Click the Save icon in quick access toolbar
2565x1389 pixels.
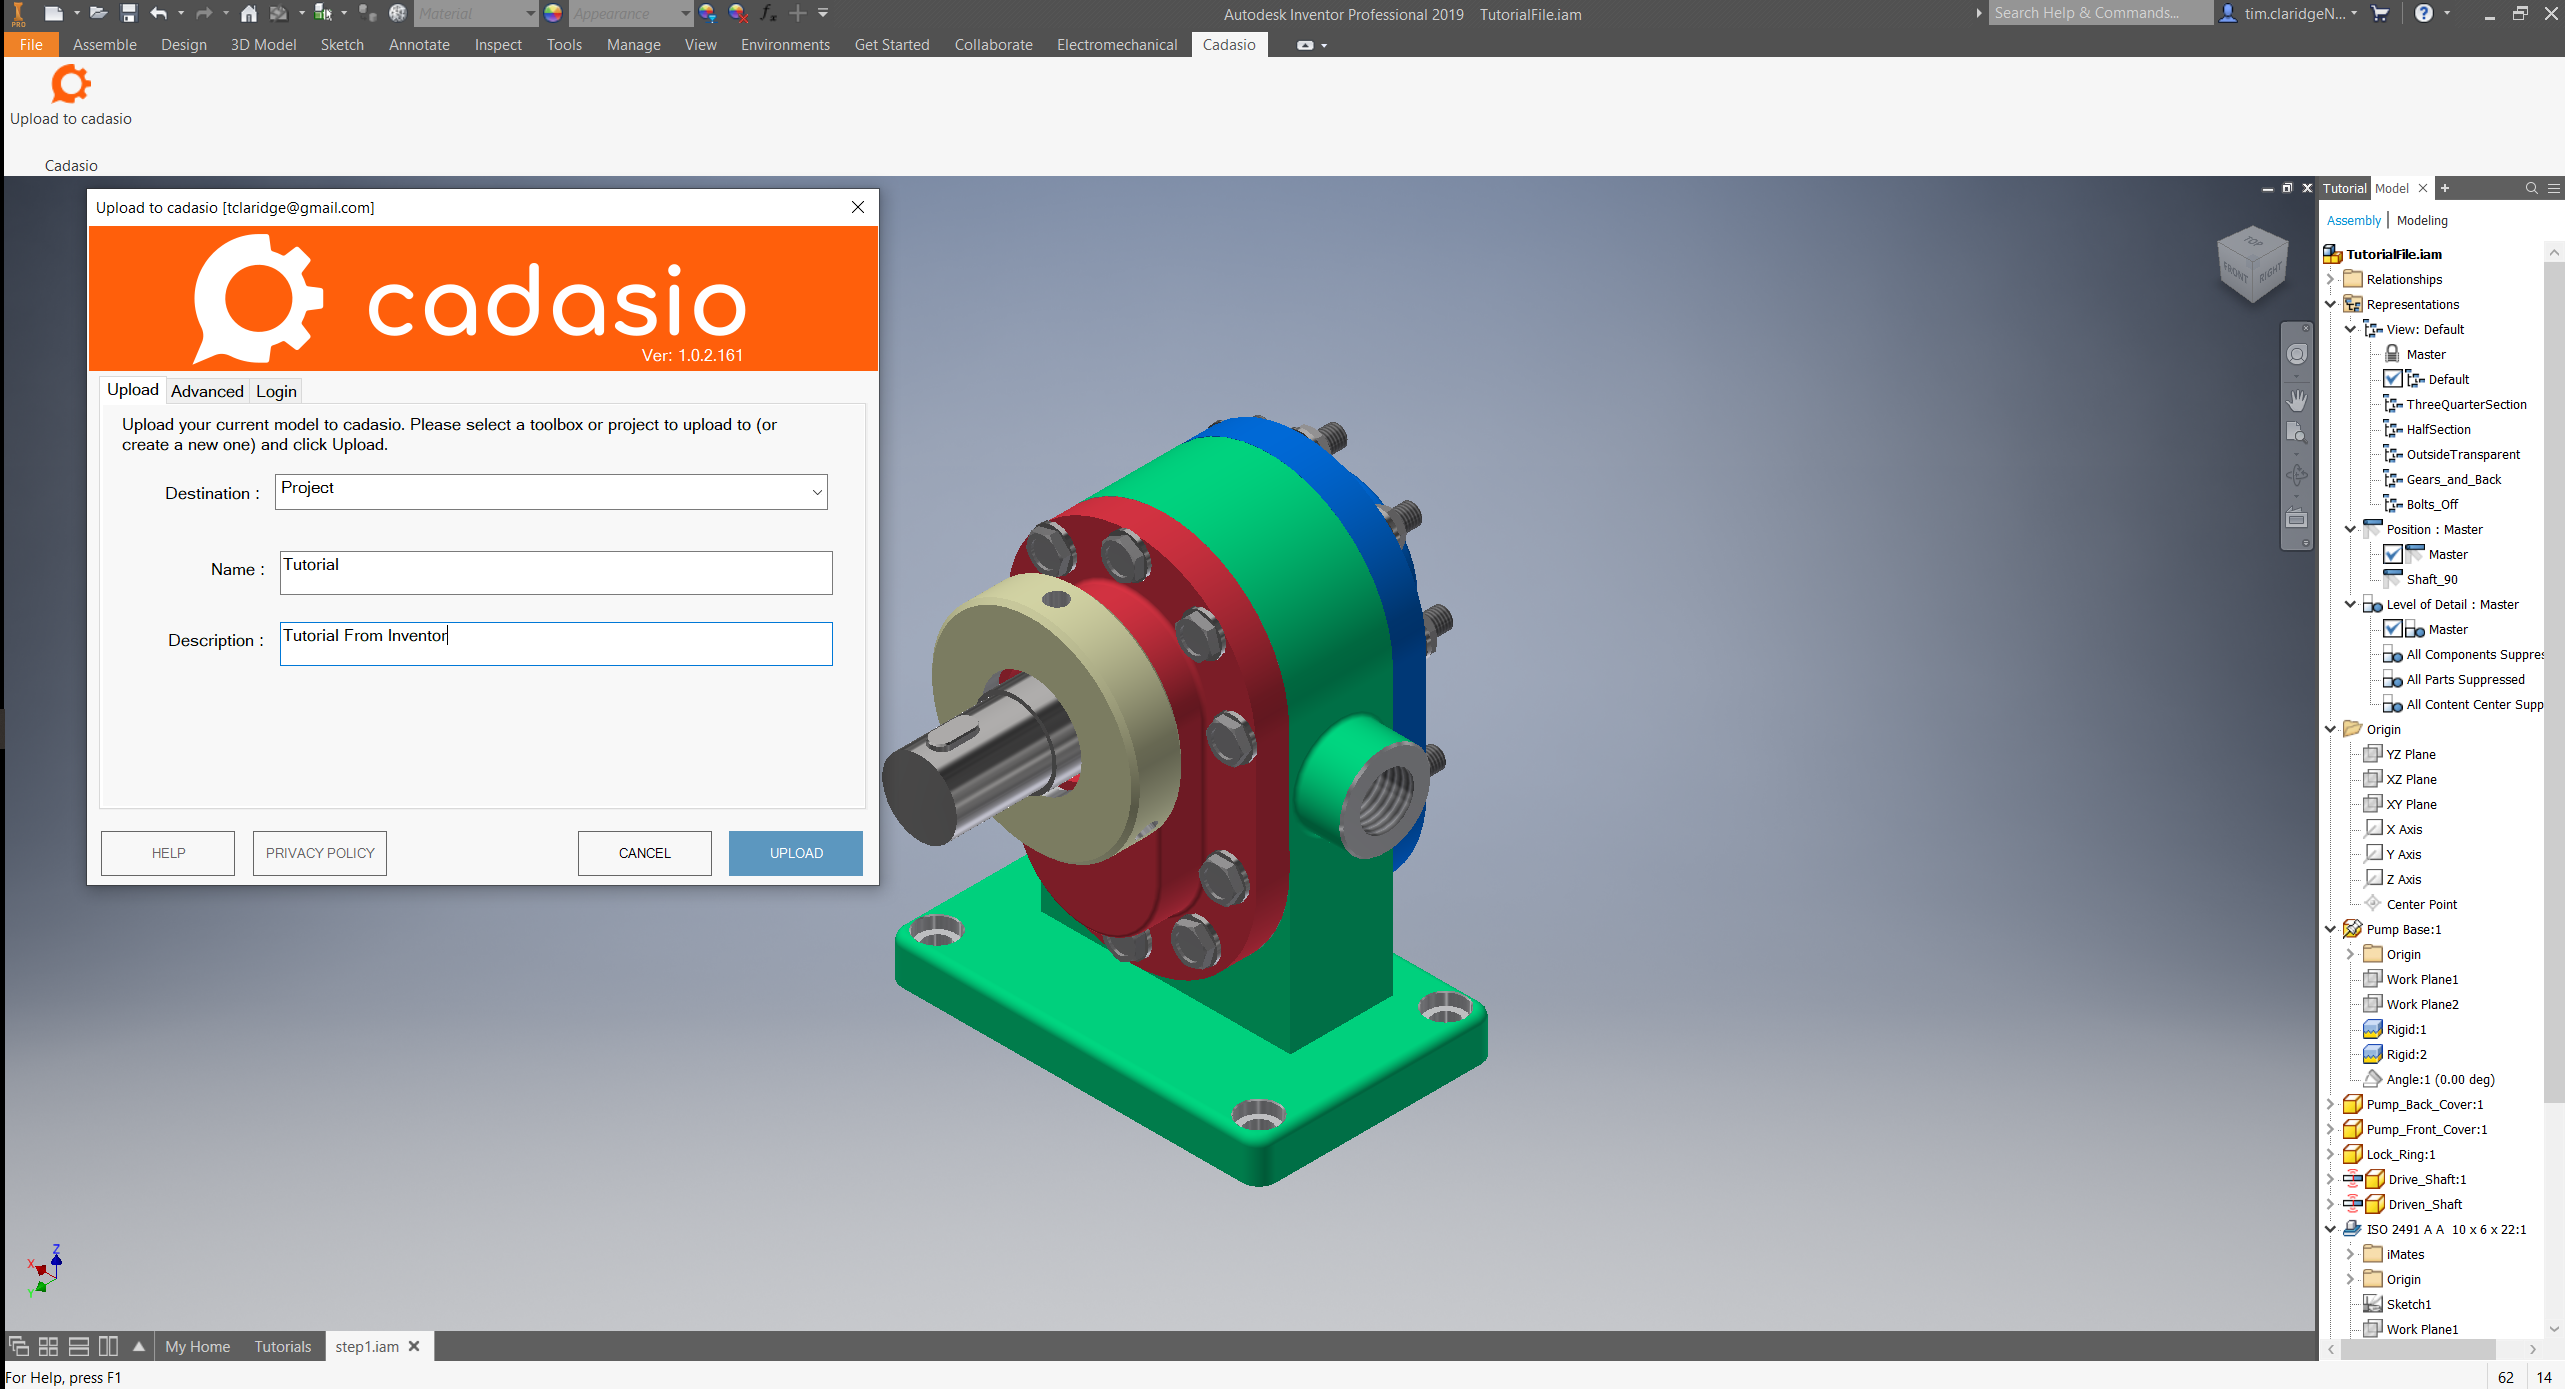(x=128, y=13)
